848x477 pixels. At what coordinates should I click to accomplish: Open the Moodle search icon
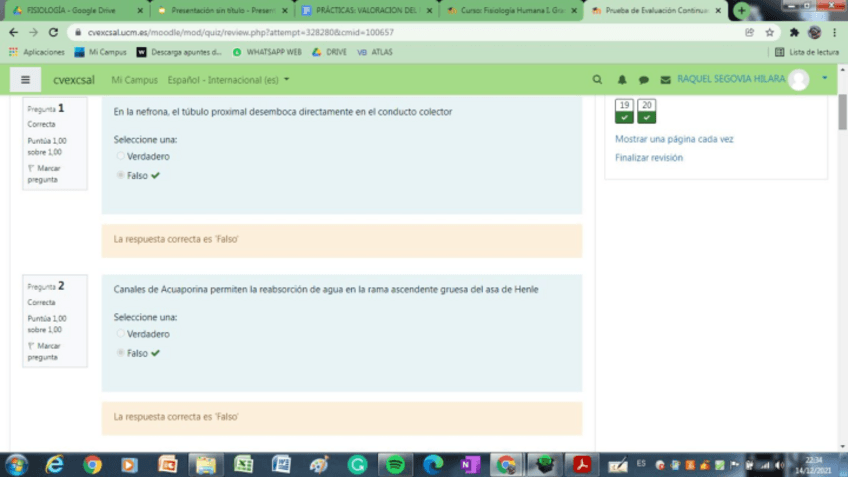(x=597, y=80)
